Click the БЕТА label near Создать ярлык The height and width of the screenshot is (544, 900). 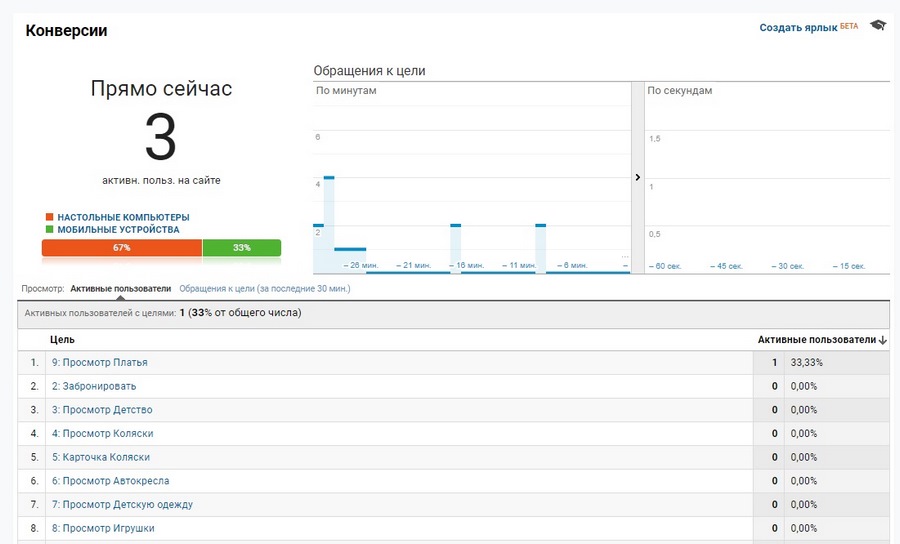[x=849, y=26]
